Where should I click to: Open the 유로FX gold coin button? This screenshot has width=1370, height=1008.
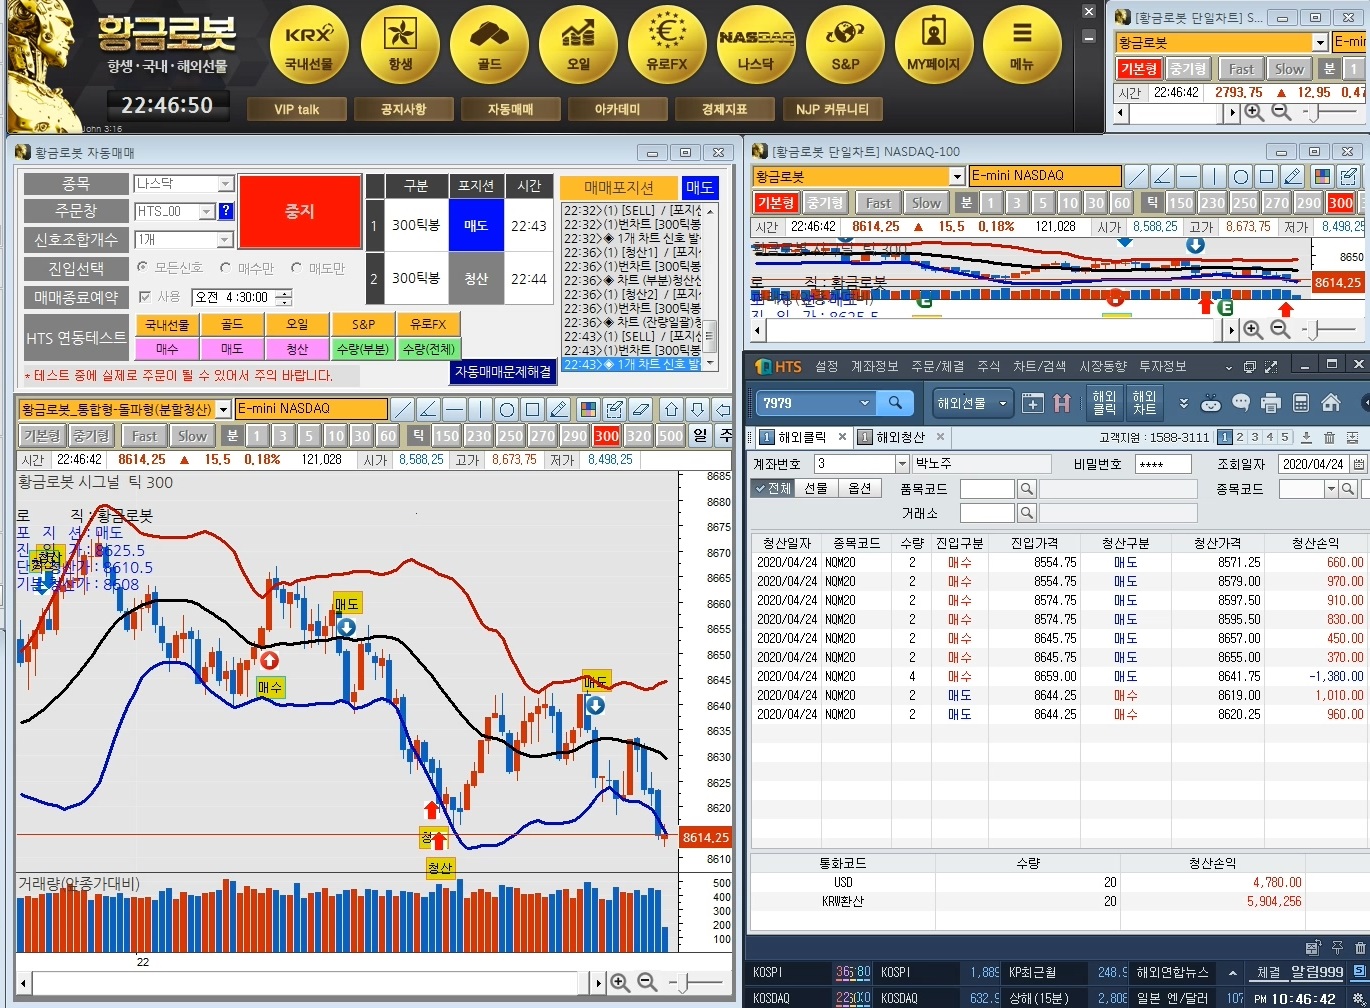(667, 44)
